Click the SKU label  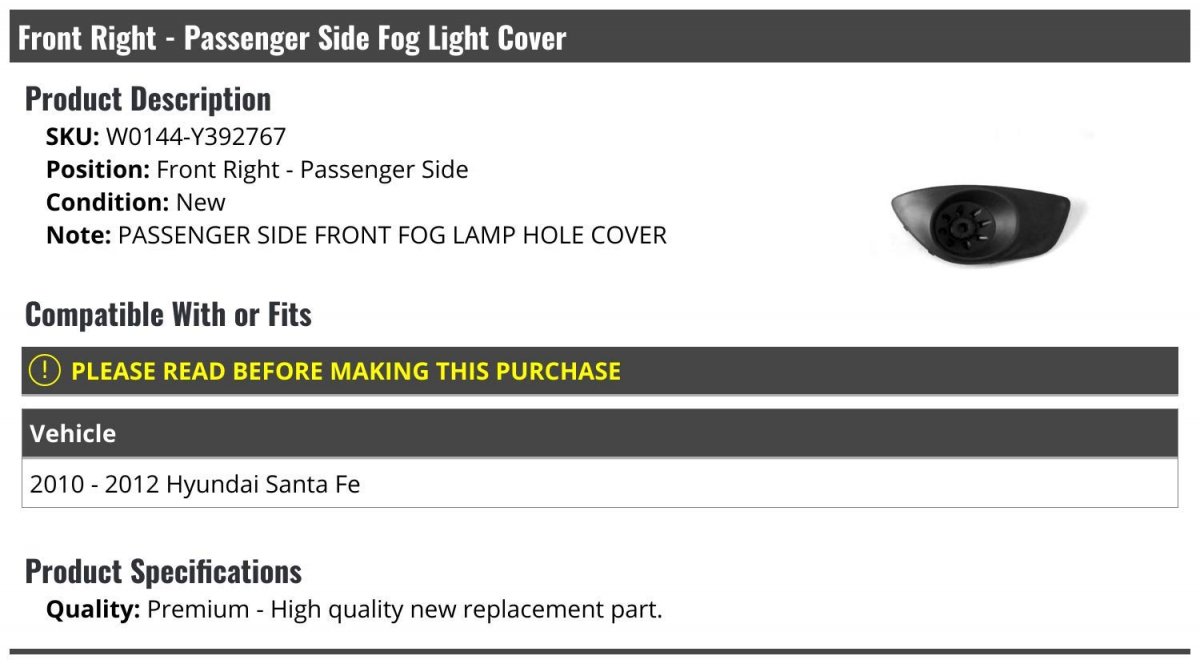(x=72, y=137)
